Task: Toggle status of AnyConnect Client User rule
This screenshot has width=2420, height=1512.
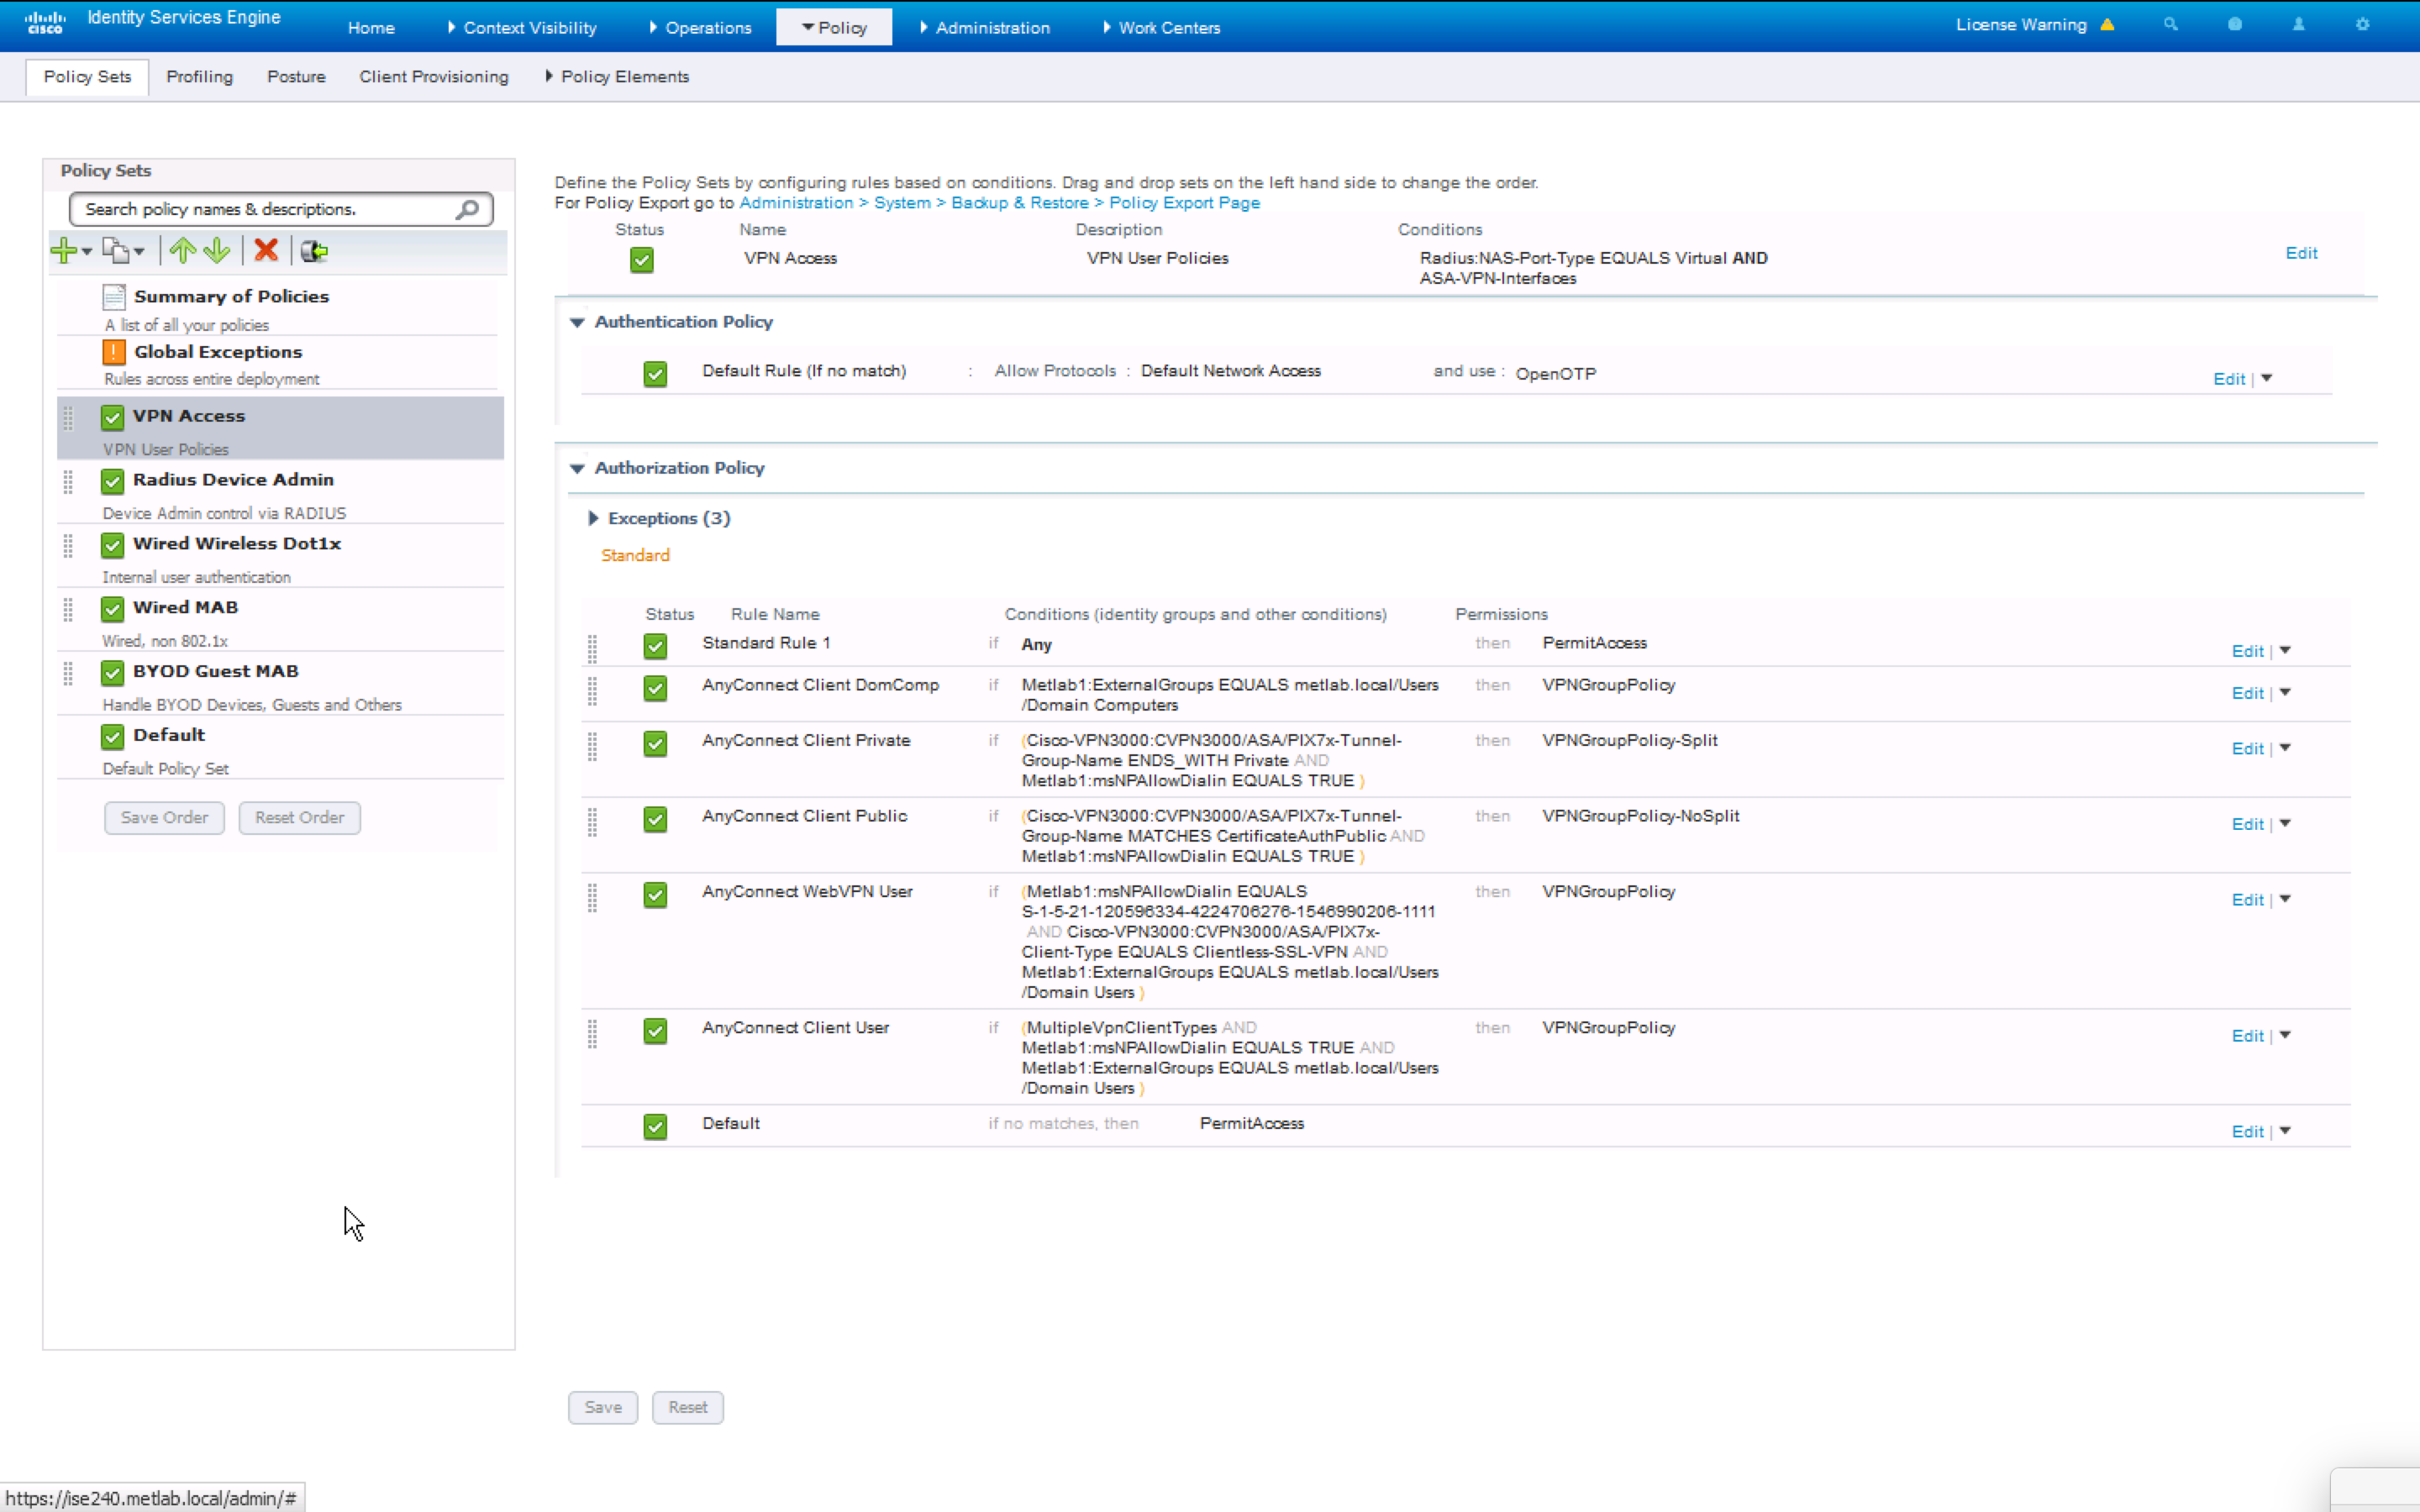Action: [x=655, y=1031]
